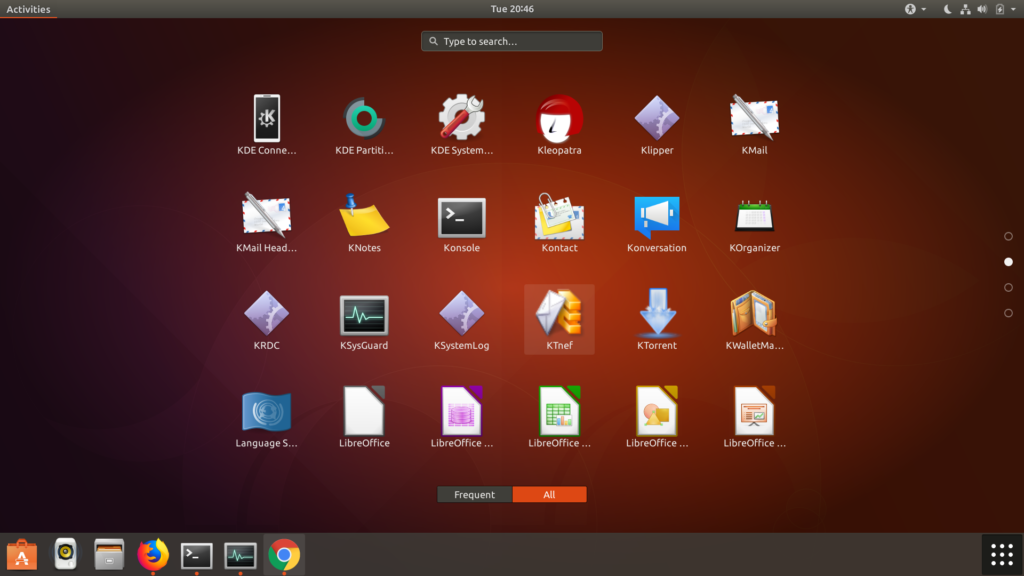Click Activities in the top bar

coord(28,9)
